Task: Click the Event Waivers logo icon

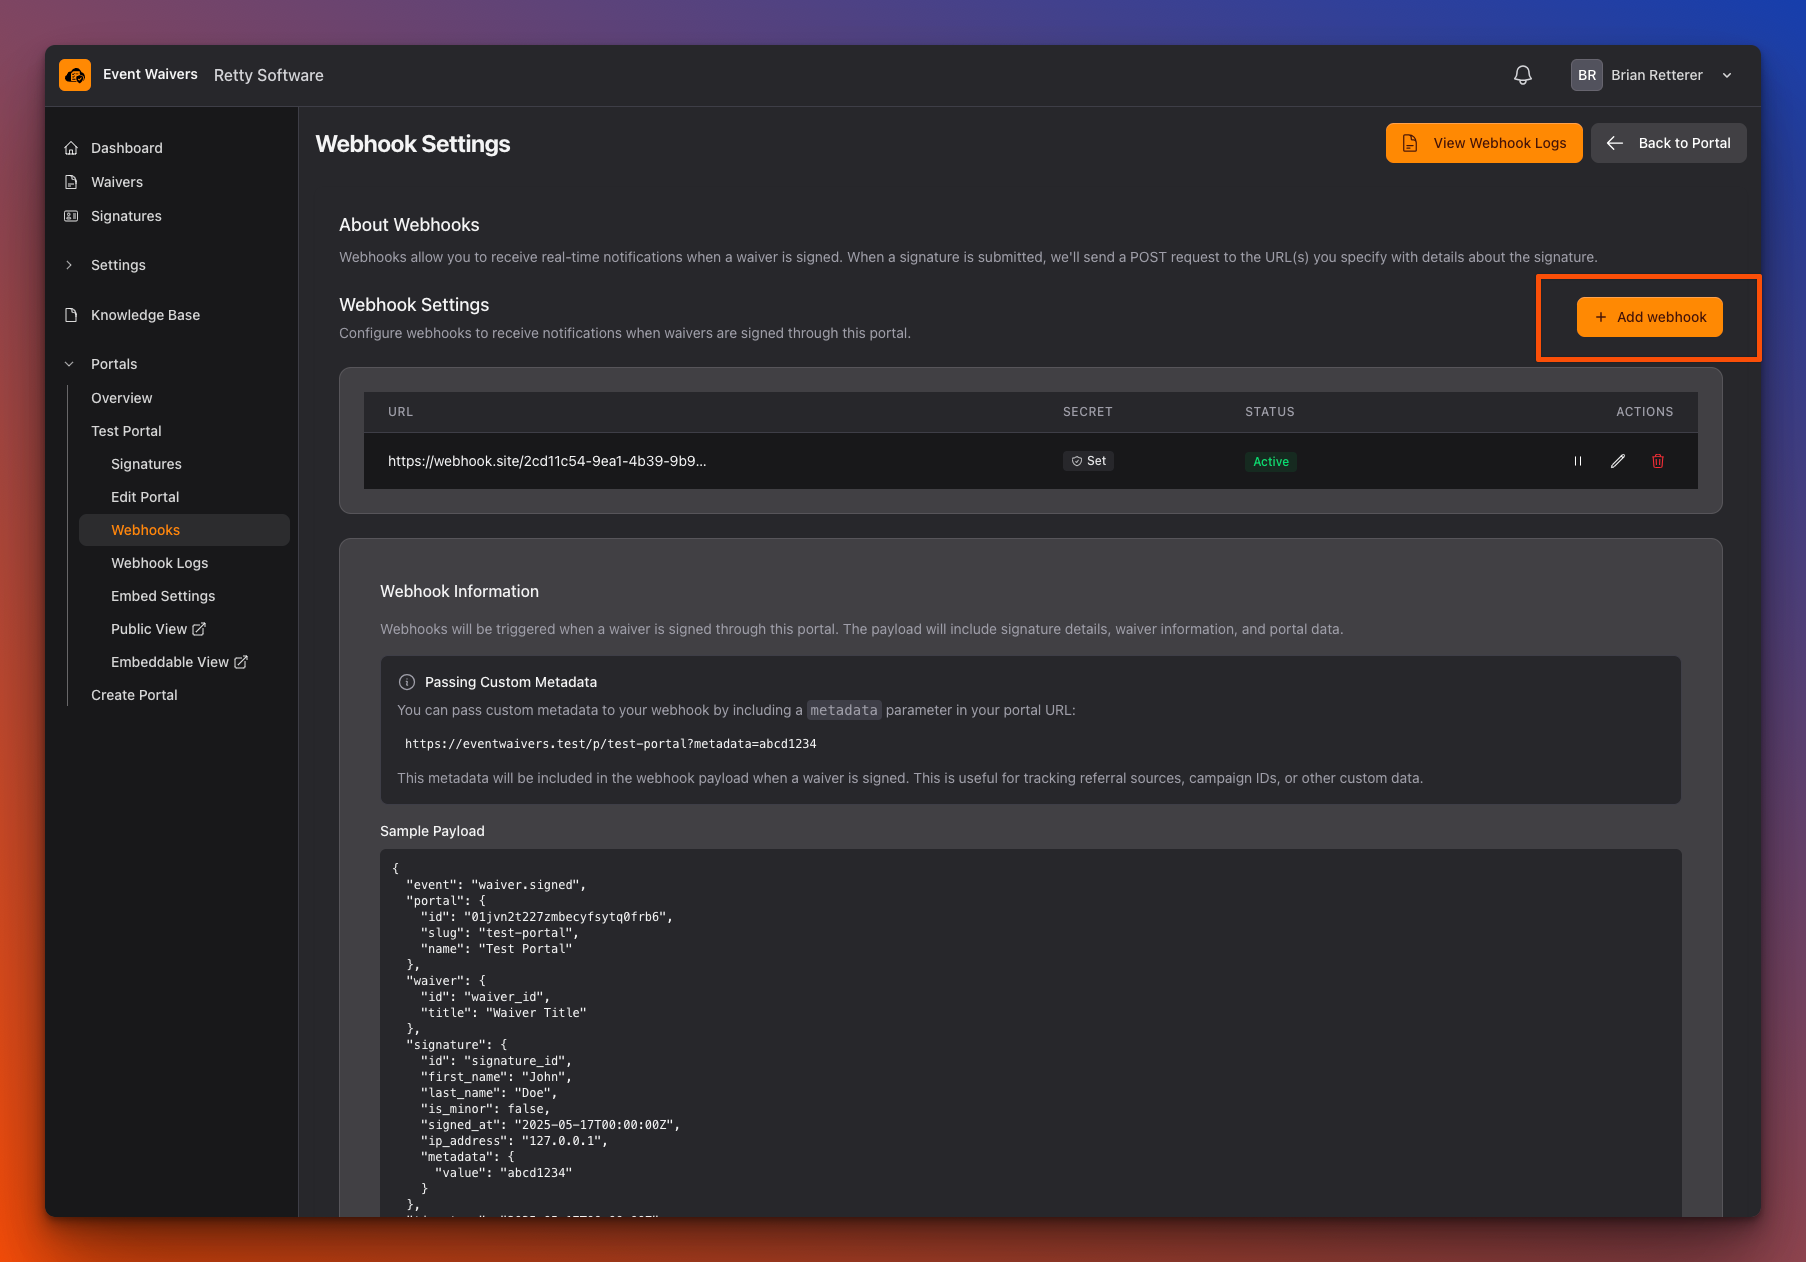Action: (x=75, y=74)
